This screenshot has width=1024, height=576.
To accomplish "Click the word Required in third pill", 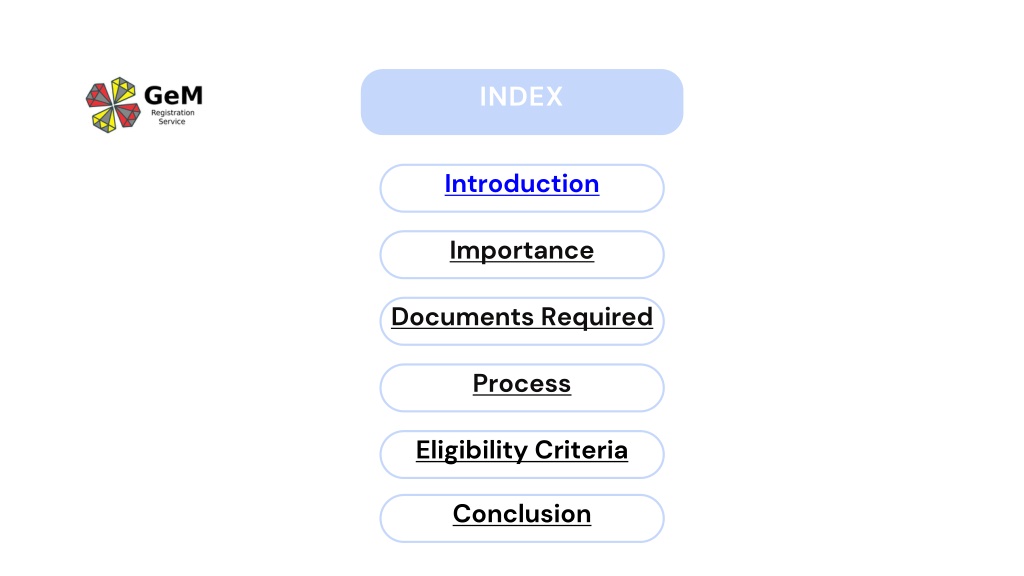I will pos(597,317).
